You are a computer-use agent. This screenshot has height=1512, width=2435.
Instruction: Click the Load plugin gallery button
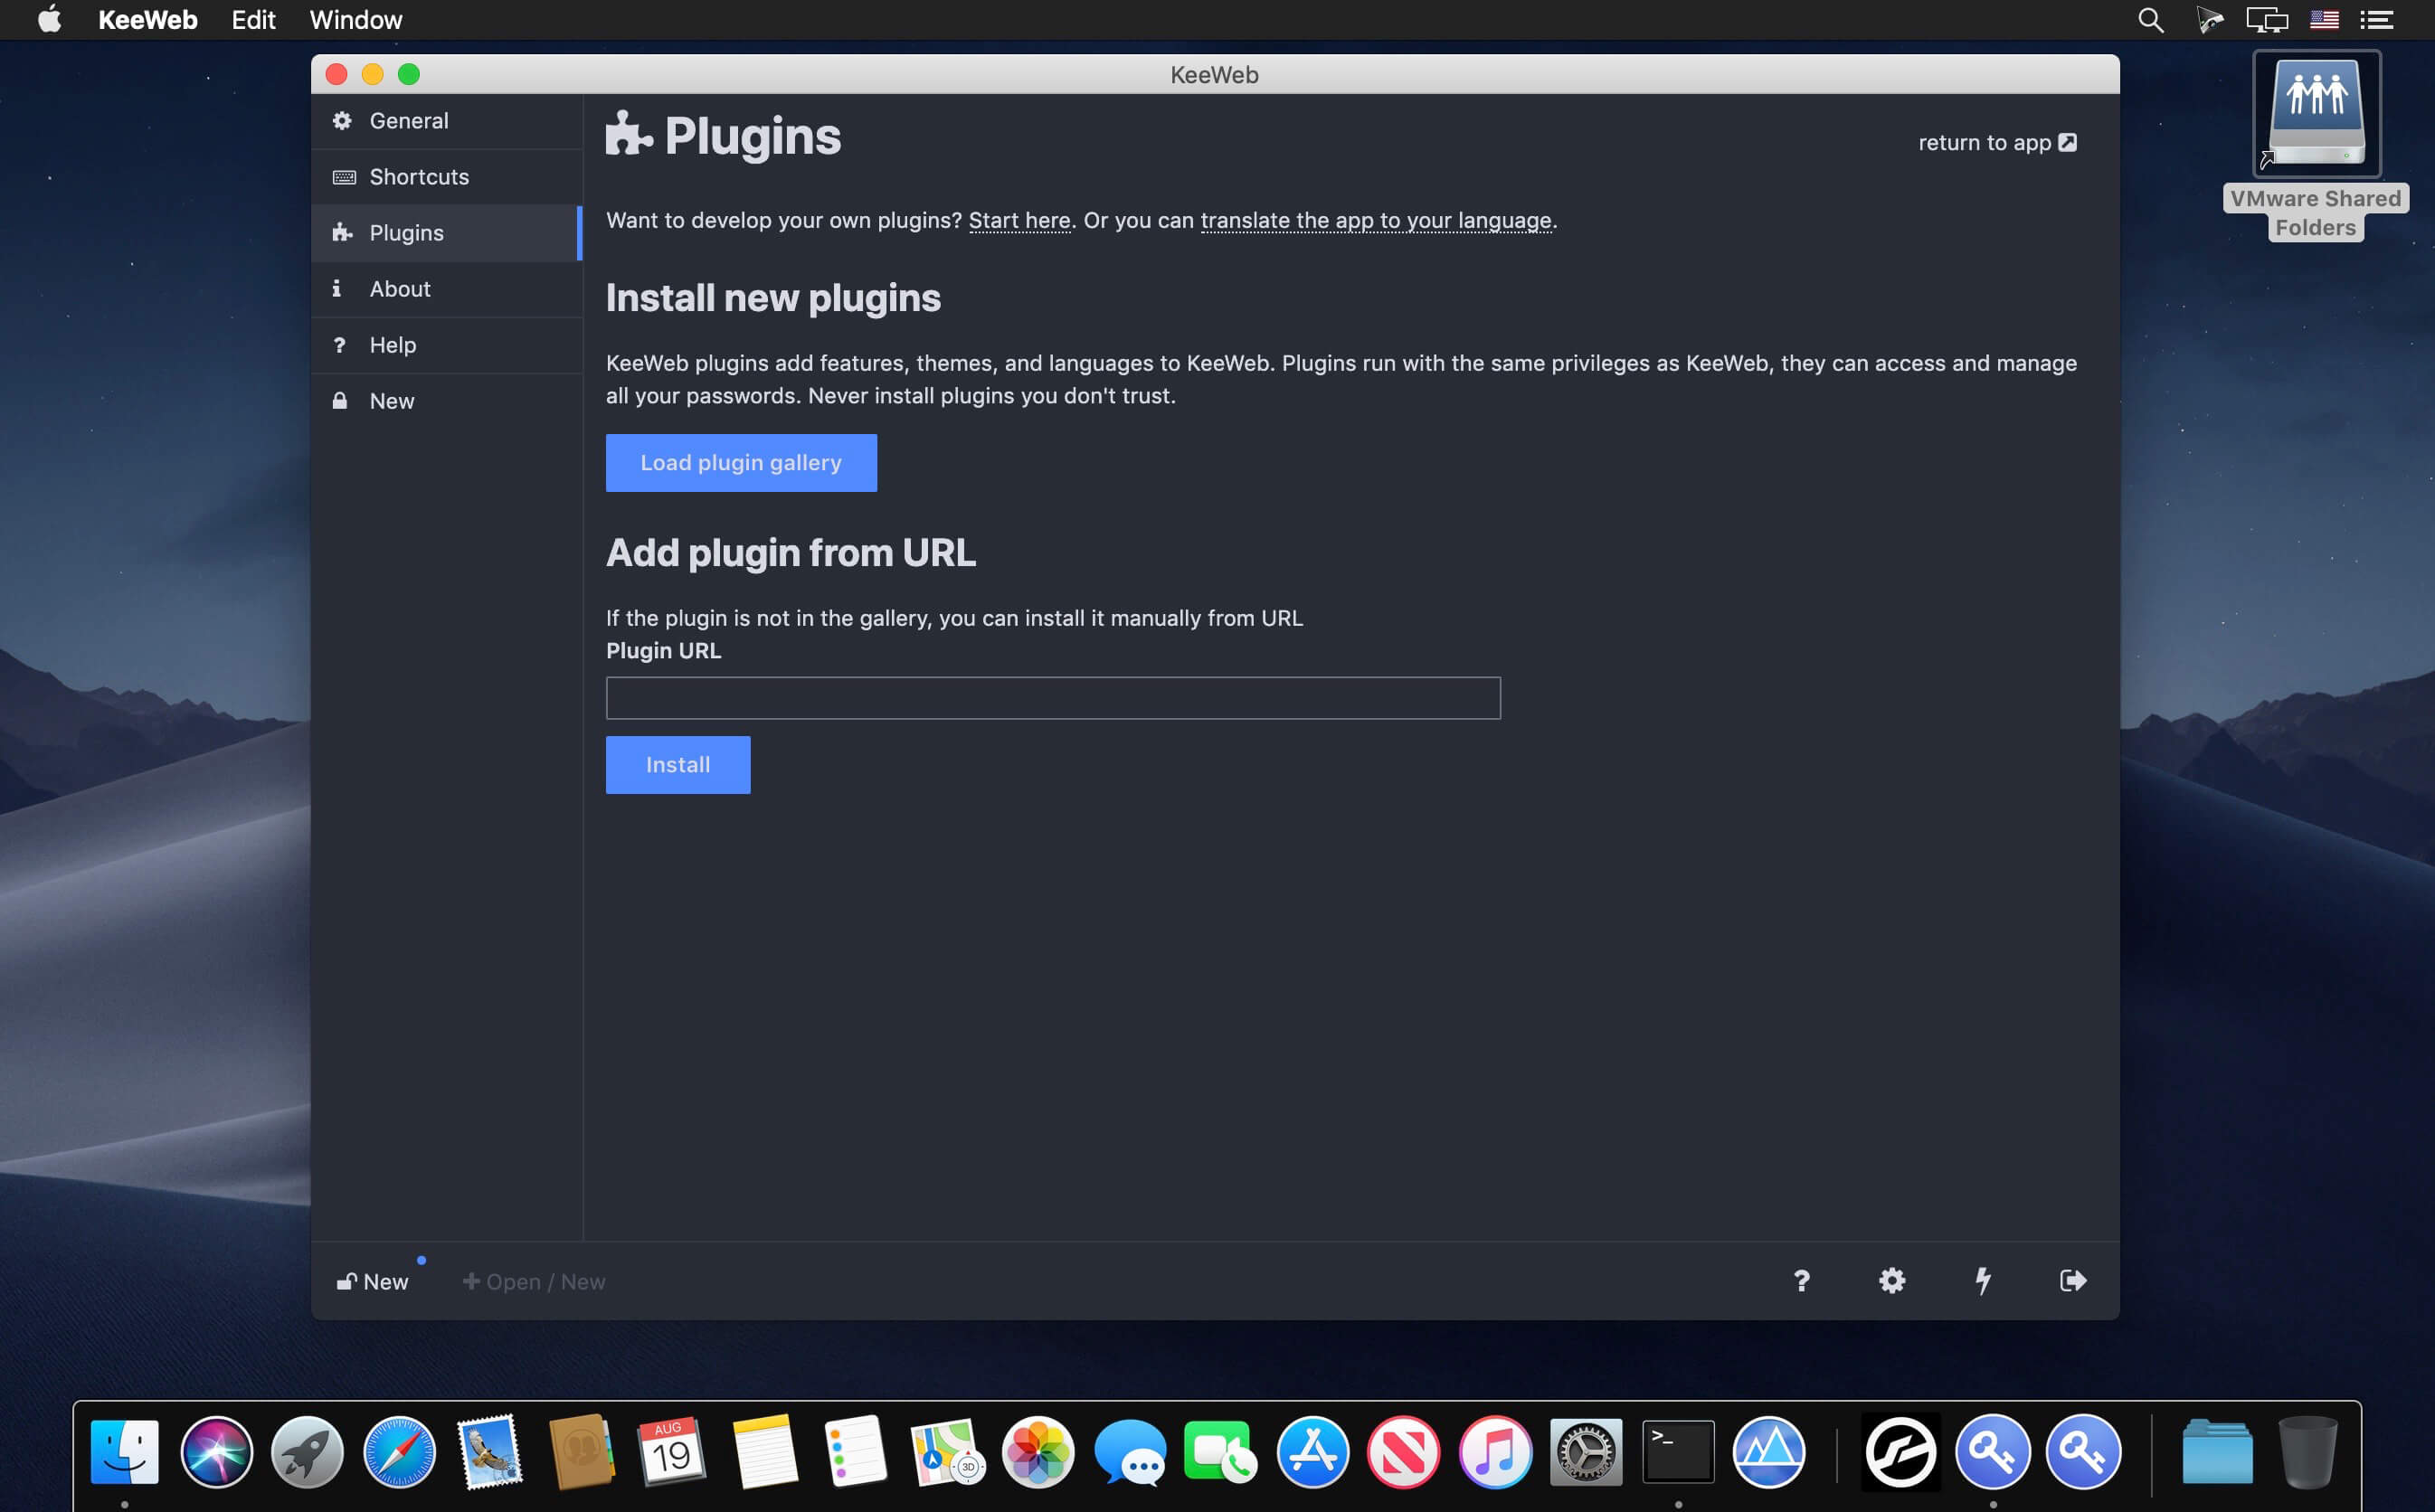pyautogui.click(x=741, y=463)
